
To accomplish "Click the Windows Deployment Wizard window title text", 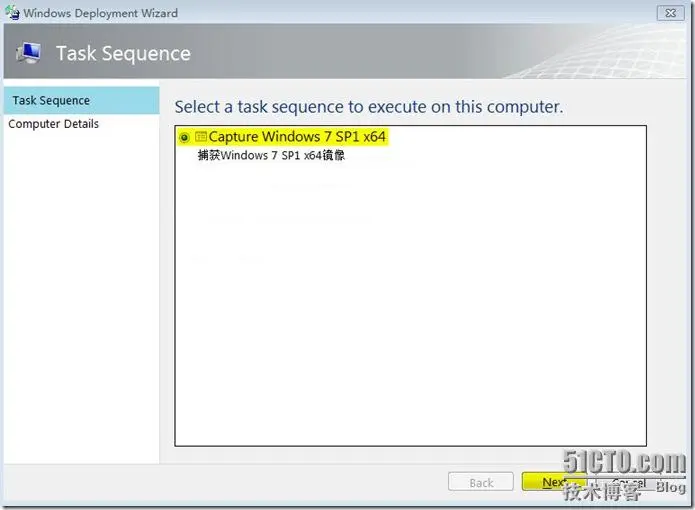I will 101,13.
